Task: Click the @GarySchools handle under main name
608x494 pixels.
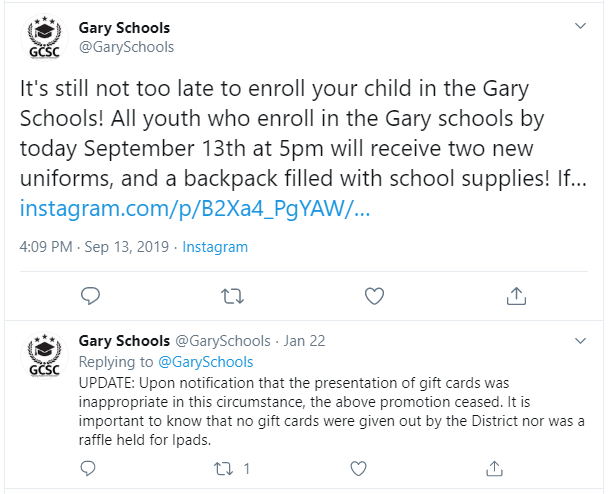Action: 126,47
